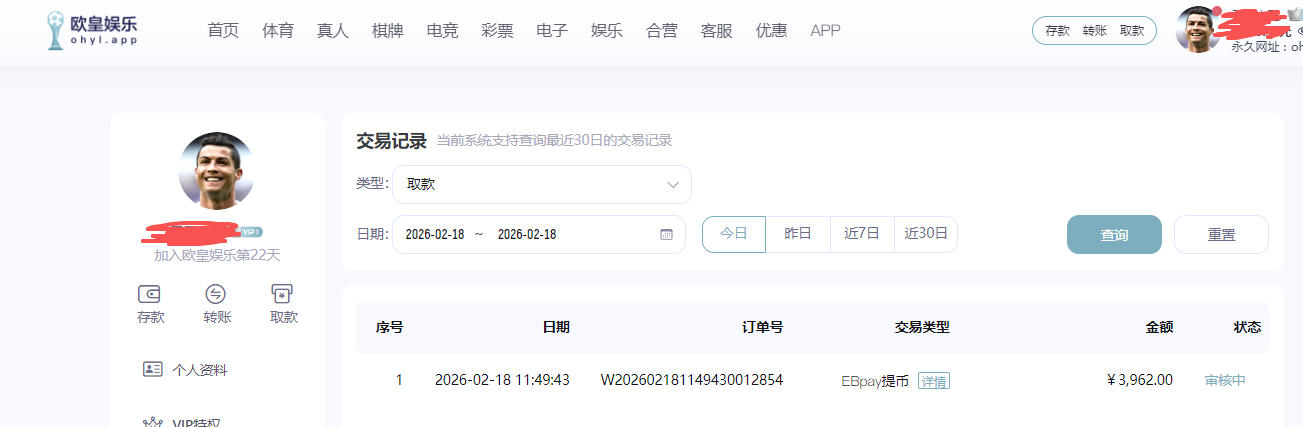The image size is (1303, 427).
Task: Open the 类型 dropdown showing 取款
Action: click(541, 185)
